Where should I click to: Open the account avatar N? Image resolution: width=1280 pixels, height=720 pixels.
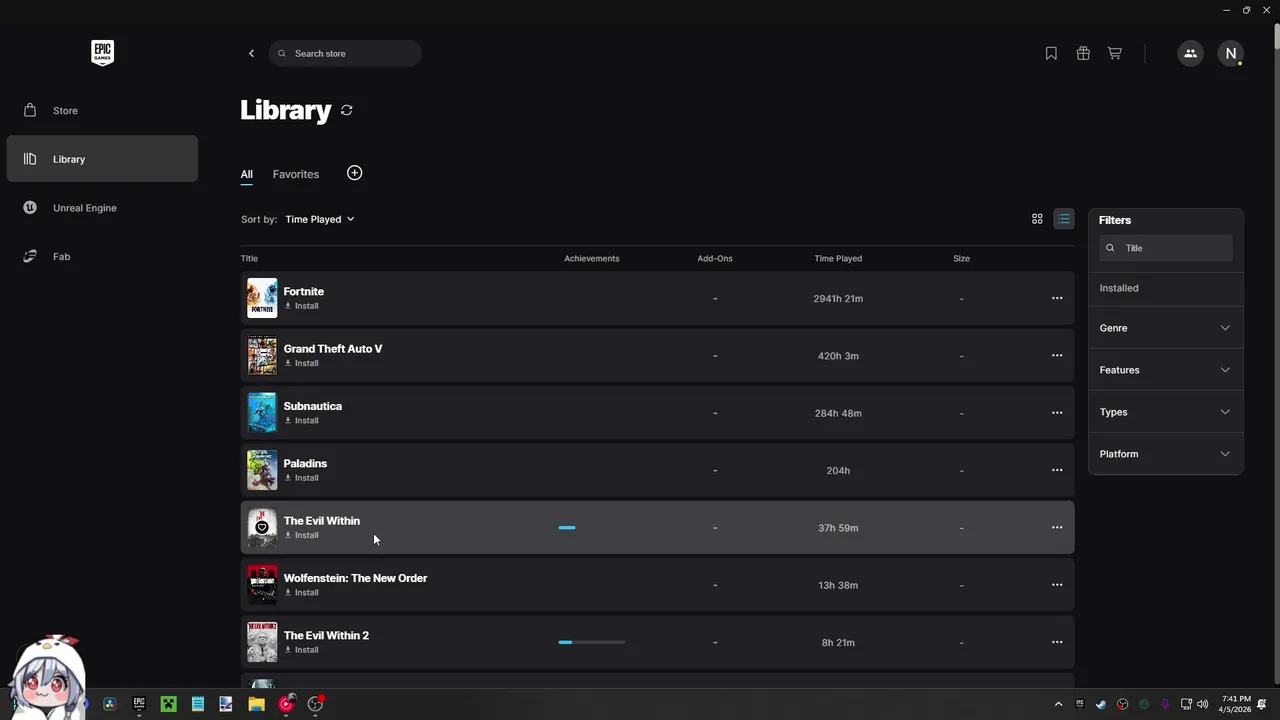1231,53
